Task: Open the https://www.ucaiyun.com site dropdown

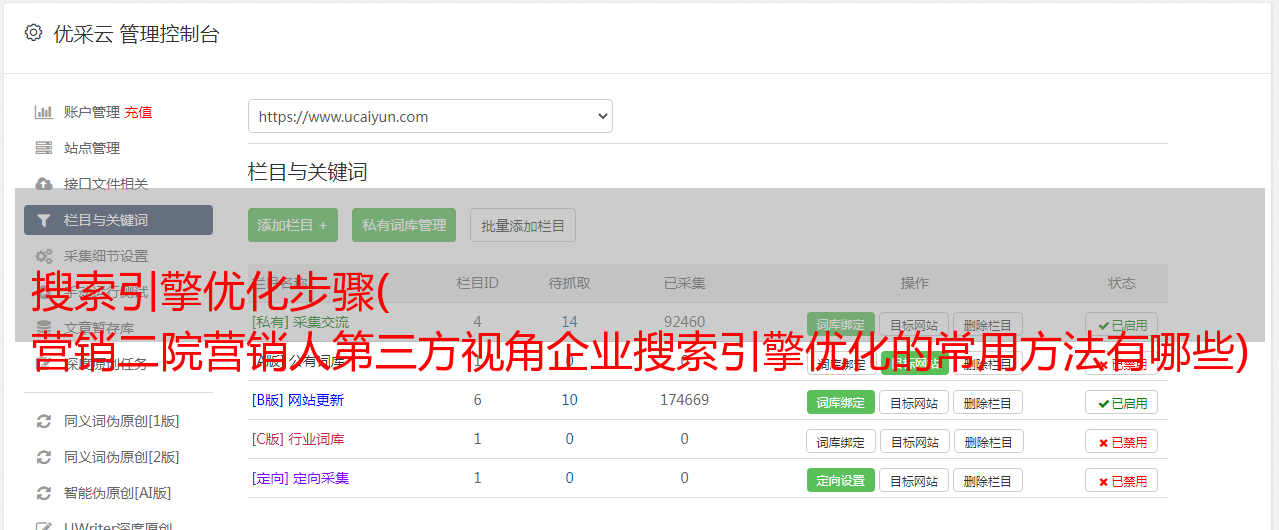Action: tap(430, 116)
